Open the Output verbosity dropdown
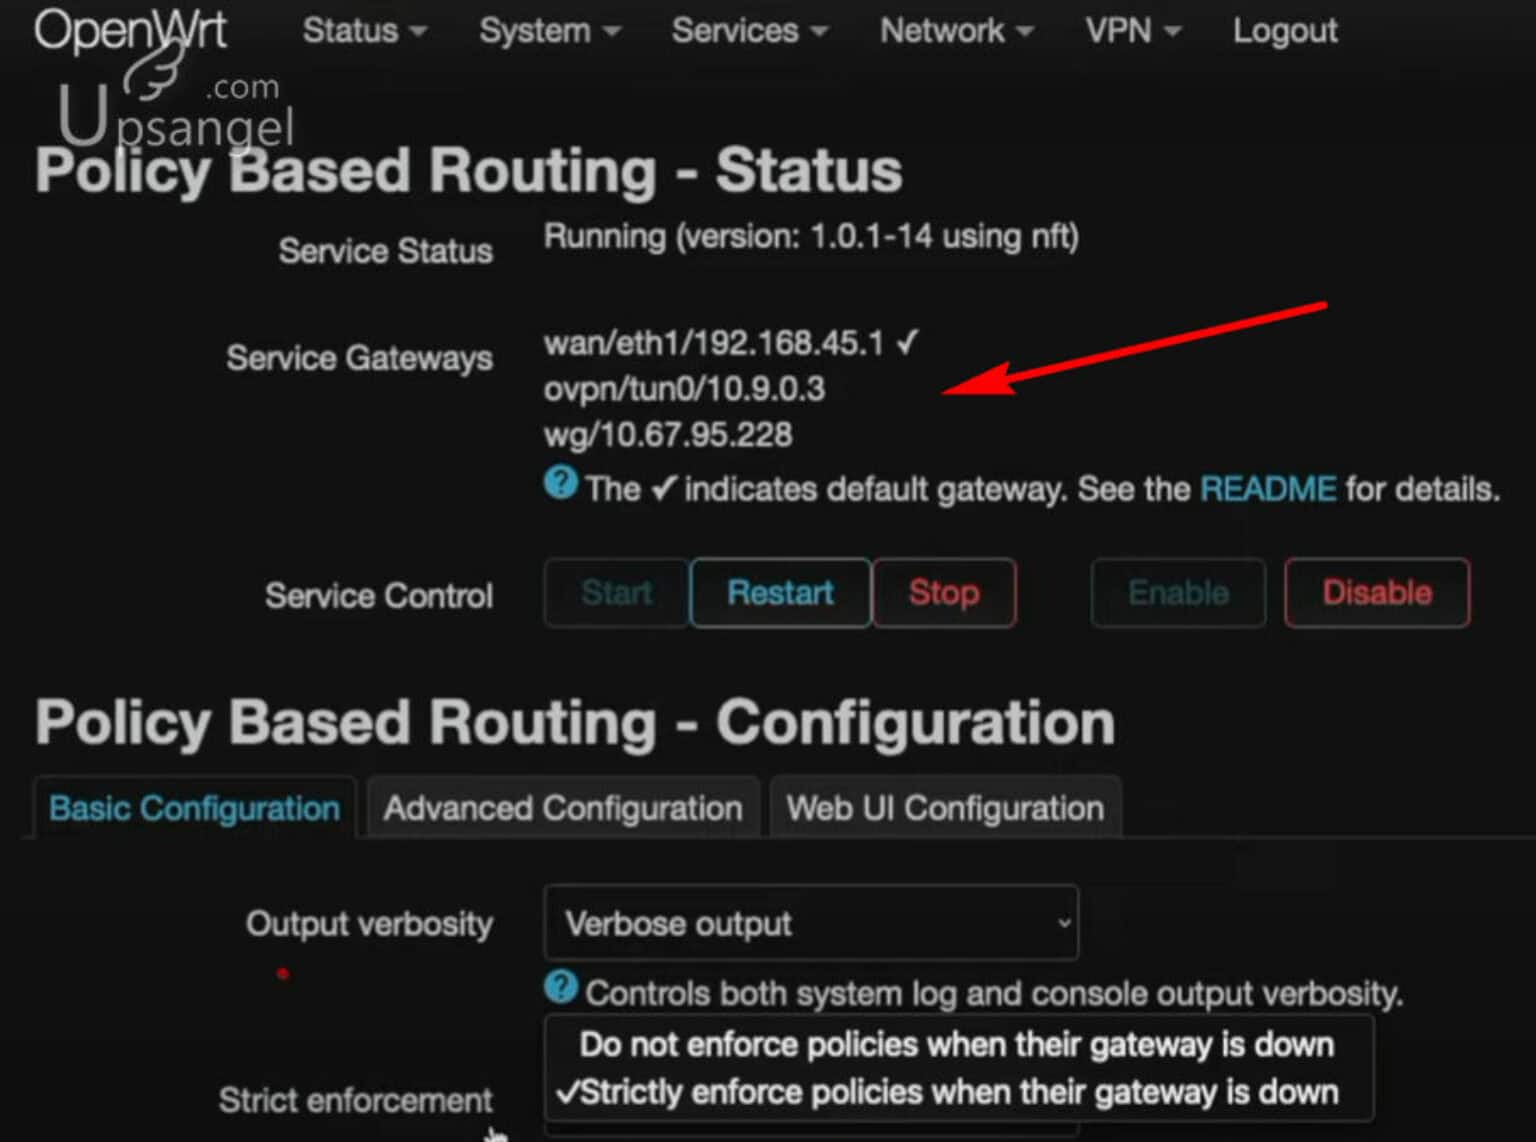Screen dimensions: 1536x1142 tap(810, 923)
